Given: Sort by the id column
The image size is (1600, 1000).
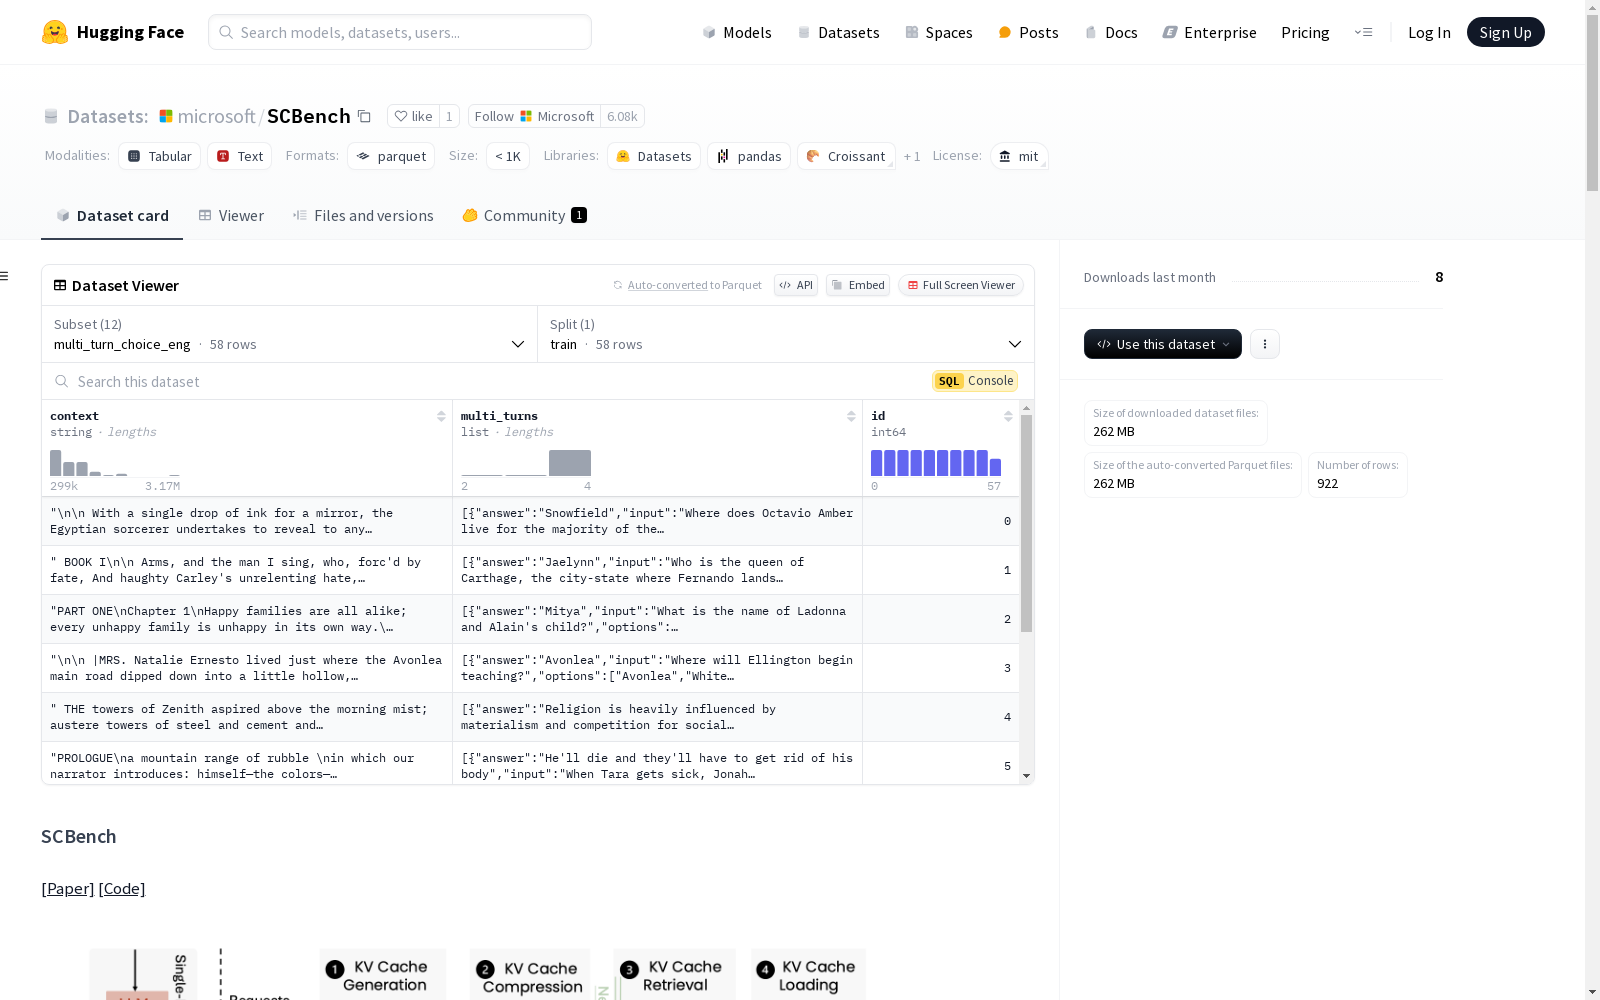Looking at the screenshot, I should coord(1008,416).
